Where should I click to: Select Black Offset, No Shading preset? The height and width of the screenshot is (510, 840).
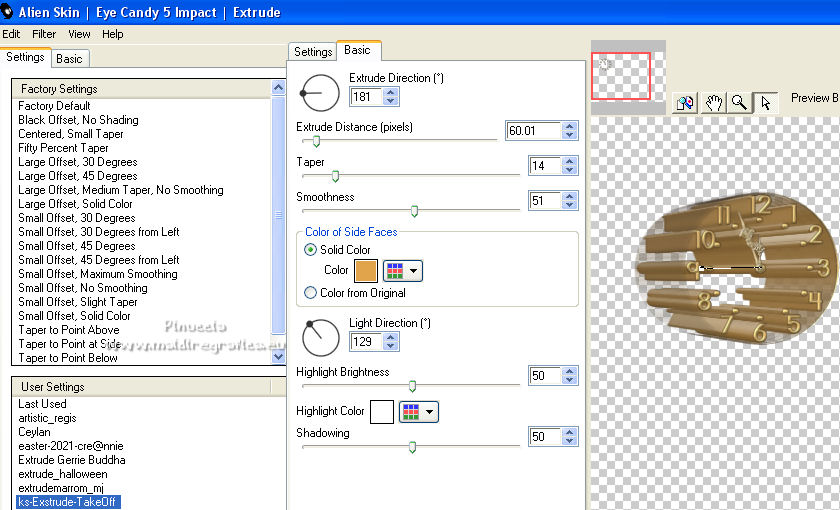pos(78,120)
